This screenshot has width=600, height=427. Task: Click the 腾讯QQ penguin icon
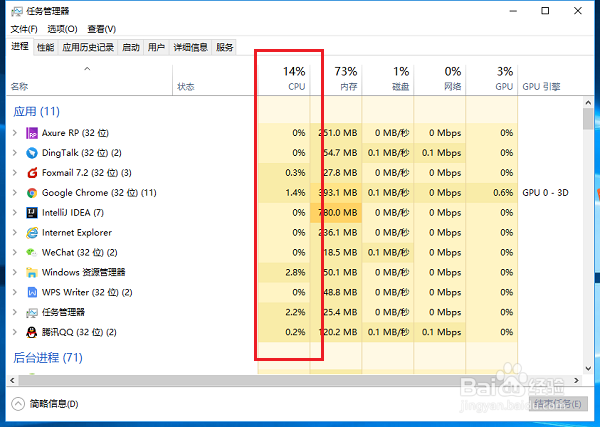(x=32, y=332)
